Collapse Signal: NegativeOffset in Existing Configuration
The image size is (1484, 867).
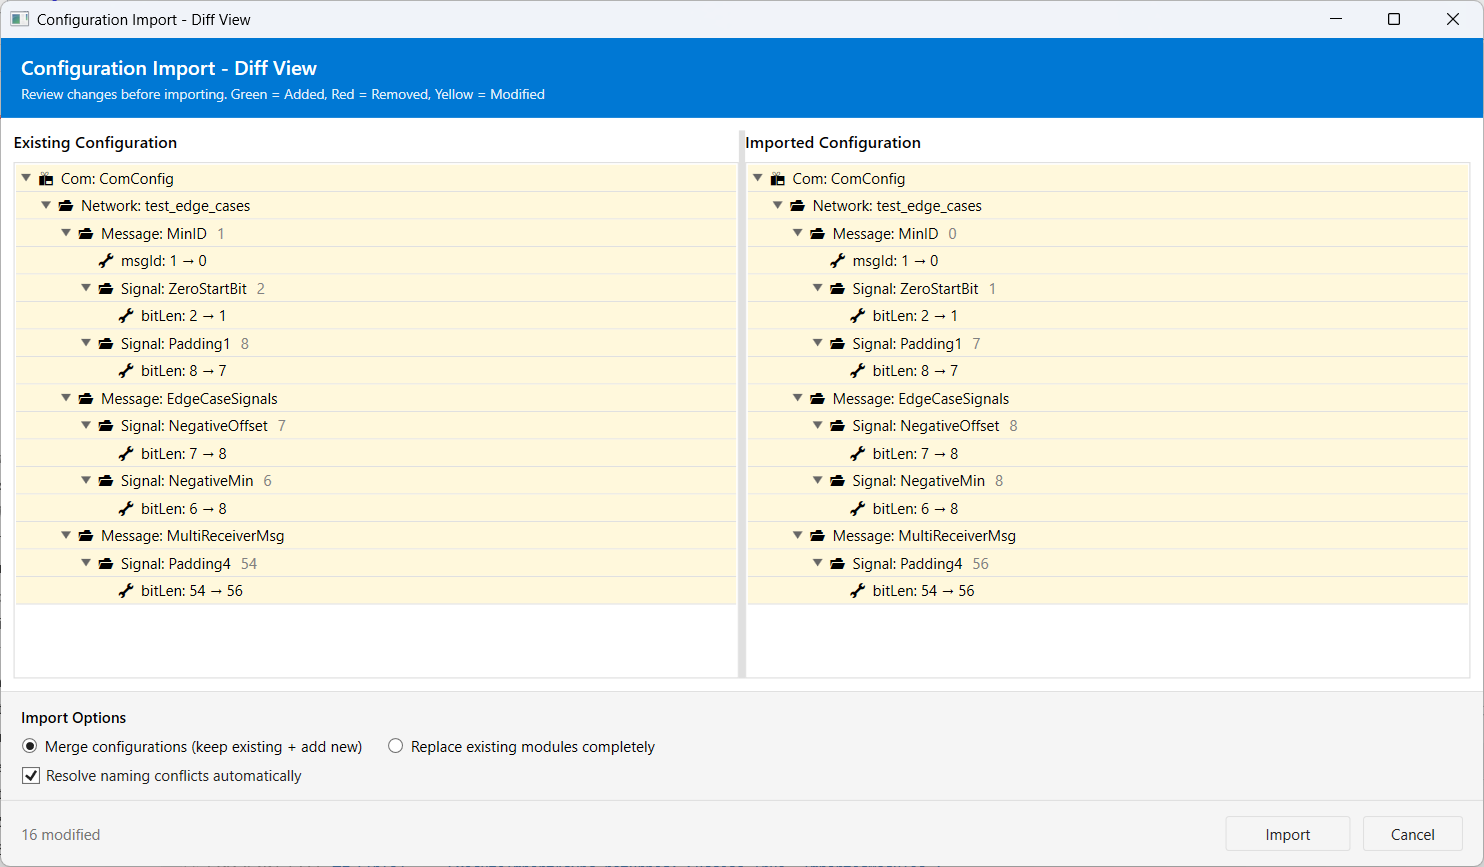click(86, 426)
